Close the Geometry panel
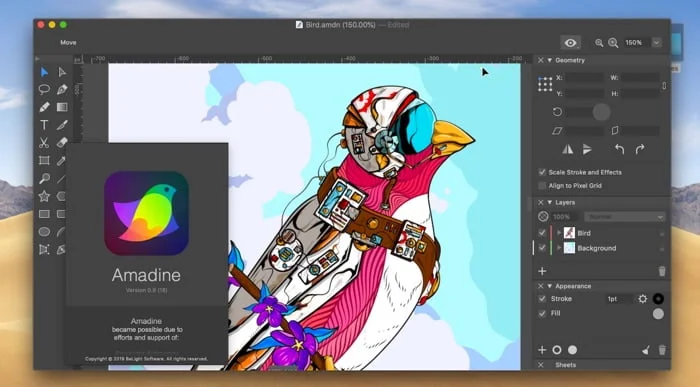 pyautogui.click(x=541, y=60)
